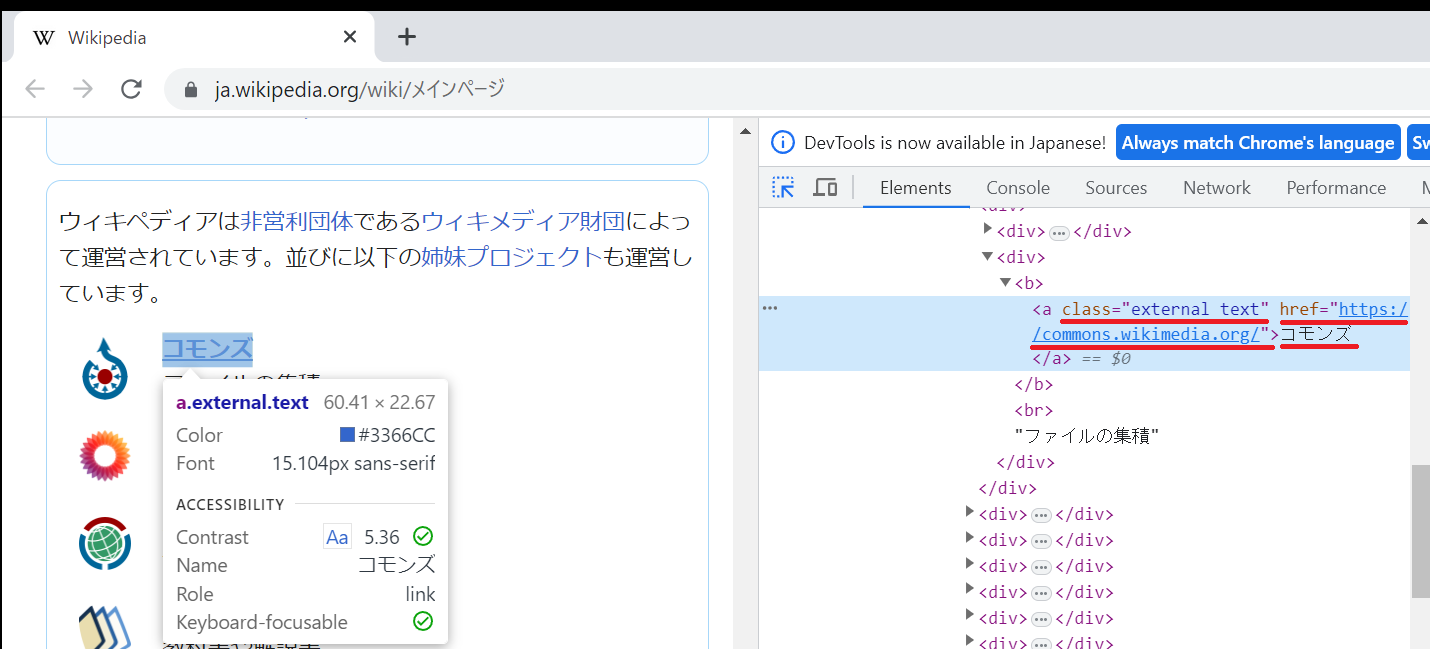The width and height of the screenshot is (1430, 649).
Task: Click the browser forward arrow
Action: tap(83, 89)
